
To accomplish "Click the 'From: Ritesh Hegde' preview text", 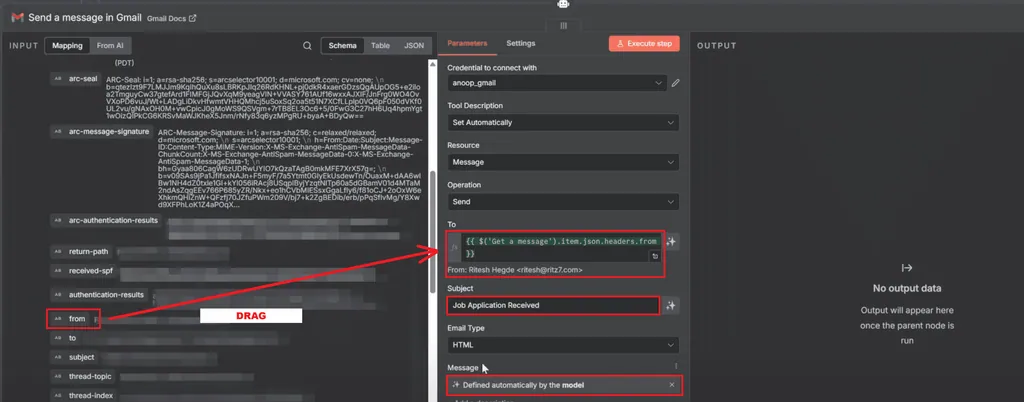I will point(515,270).
